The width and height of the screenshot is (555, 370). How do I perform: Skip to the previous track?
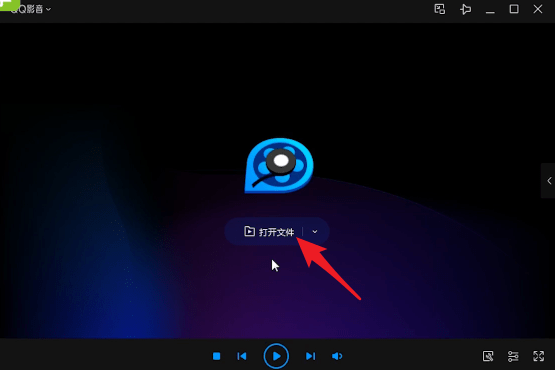coord(242,356)
